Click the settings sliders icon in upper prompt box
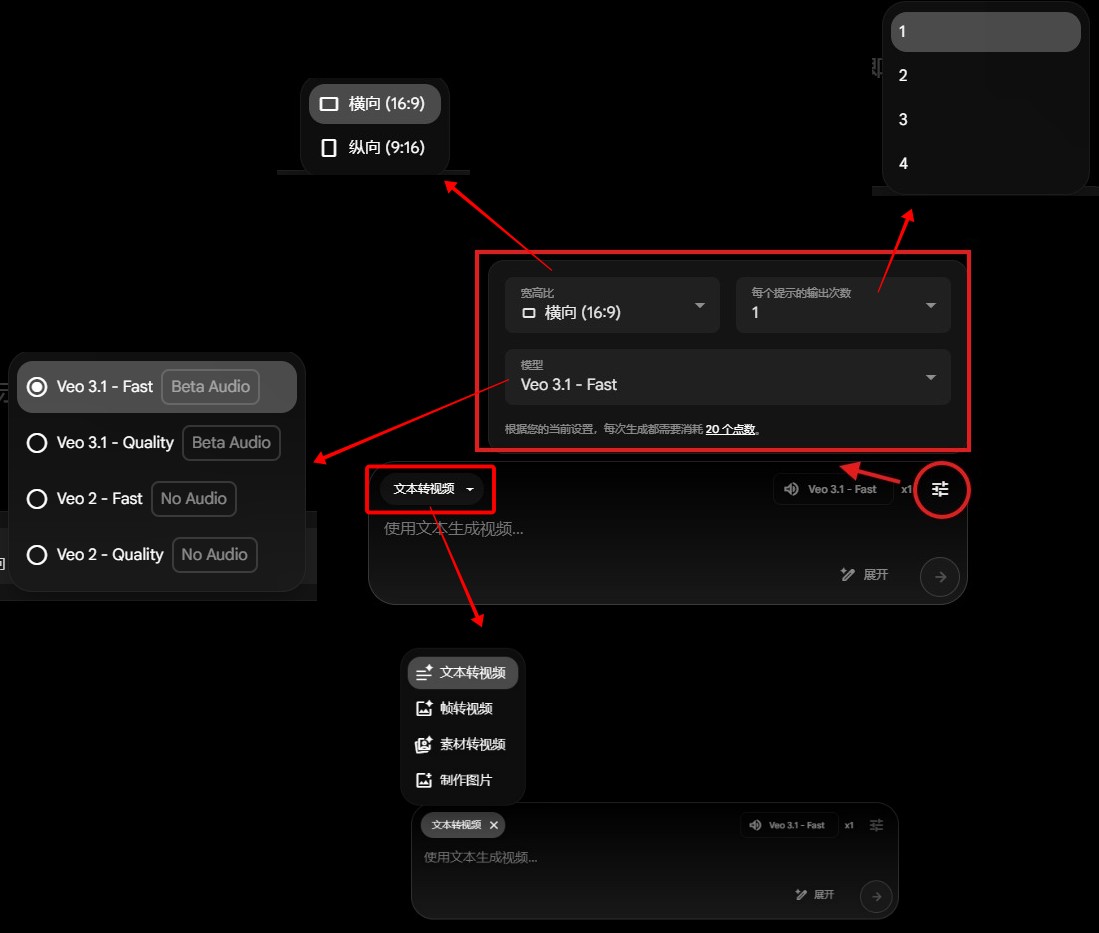 [940, 489]
